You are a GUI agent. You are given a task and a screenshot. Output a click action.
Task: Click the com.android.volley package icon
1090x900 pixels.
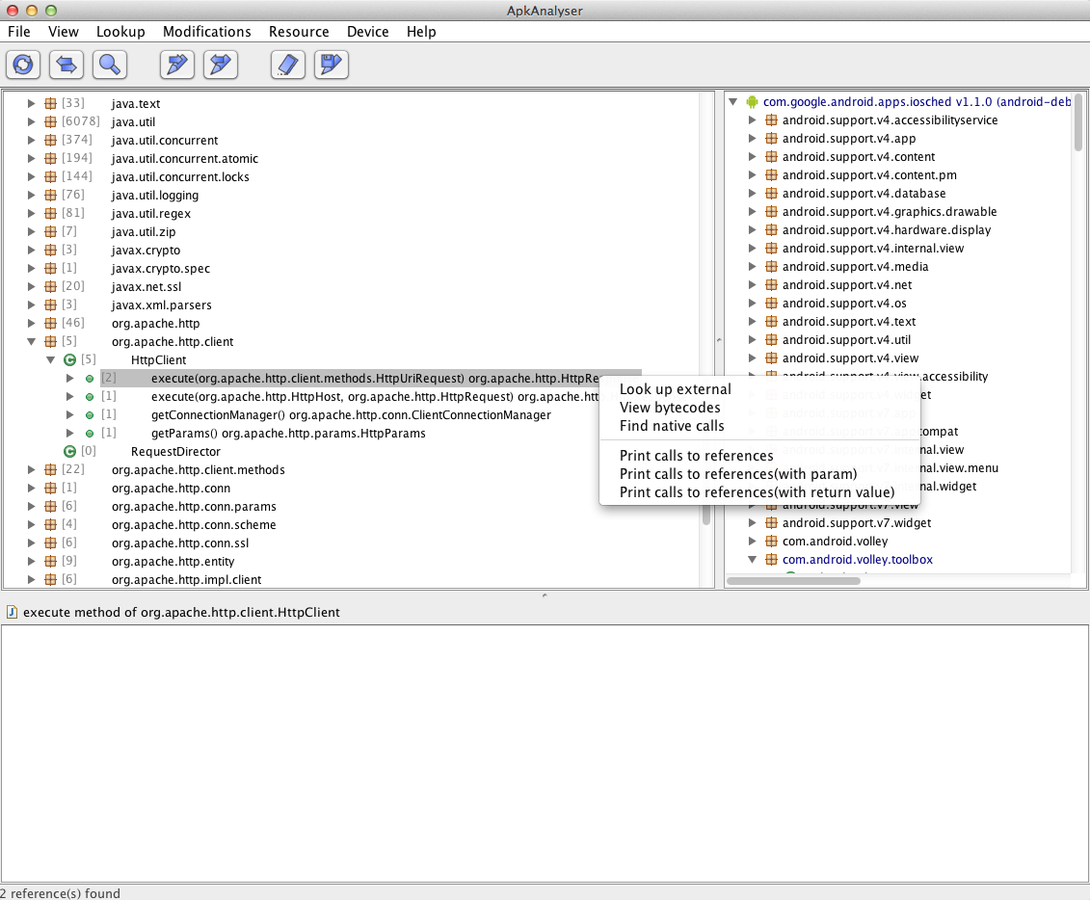click(x=771, y=541)
